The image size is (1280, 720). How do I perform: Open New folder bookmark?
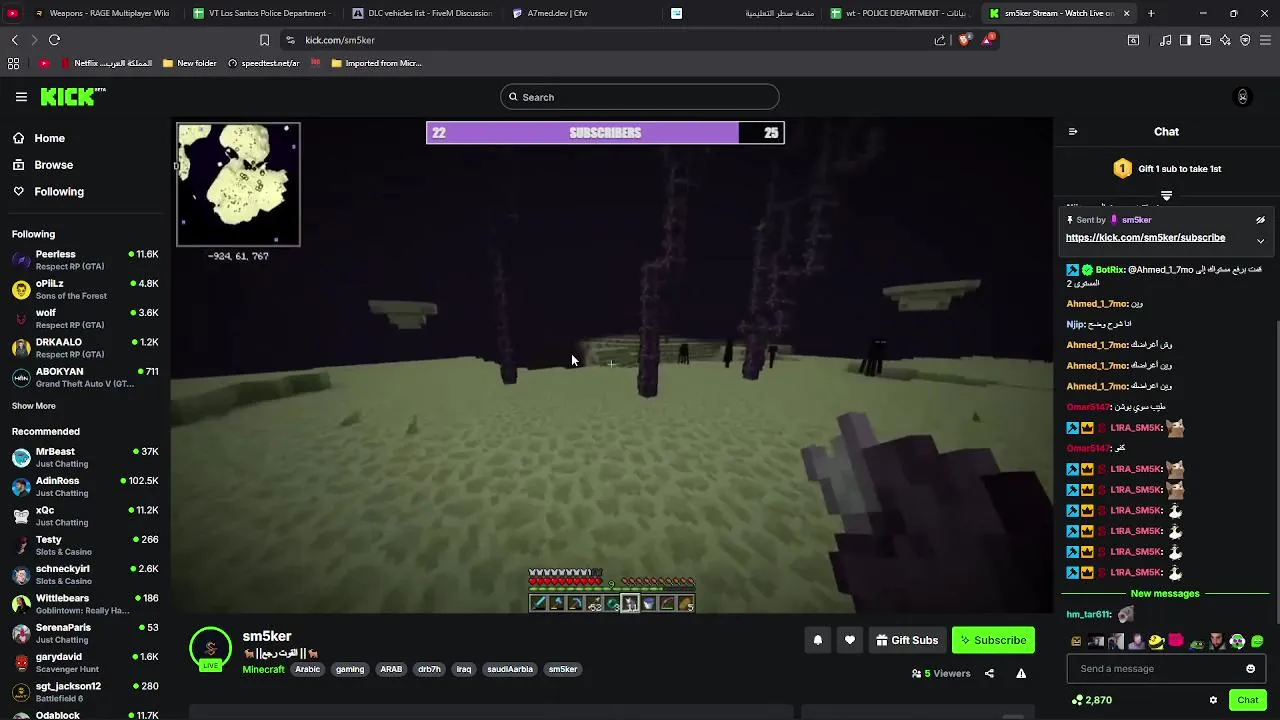190,63
